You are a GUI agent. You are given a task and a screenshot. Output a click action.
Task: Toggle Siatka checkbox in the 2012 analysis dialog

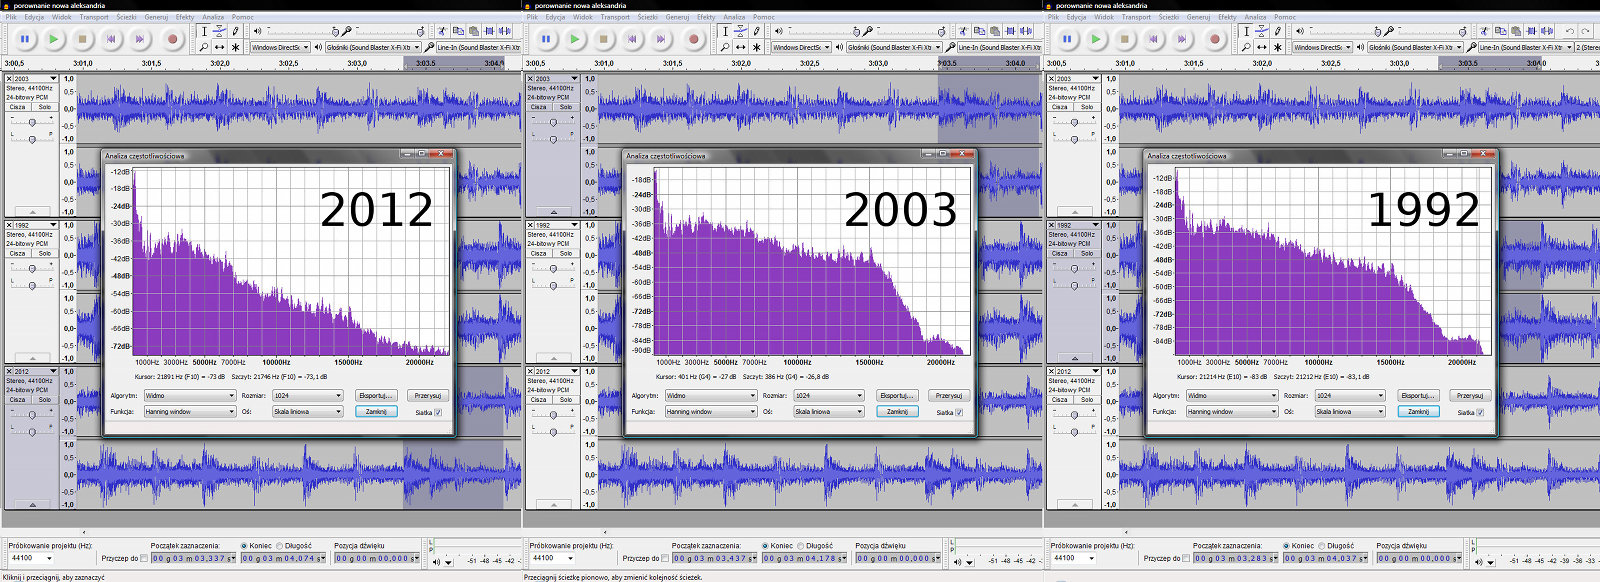tap(437, 412)
